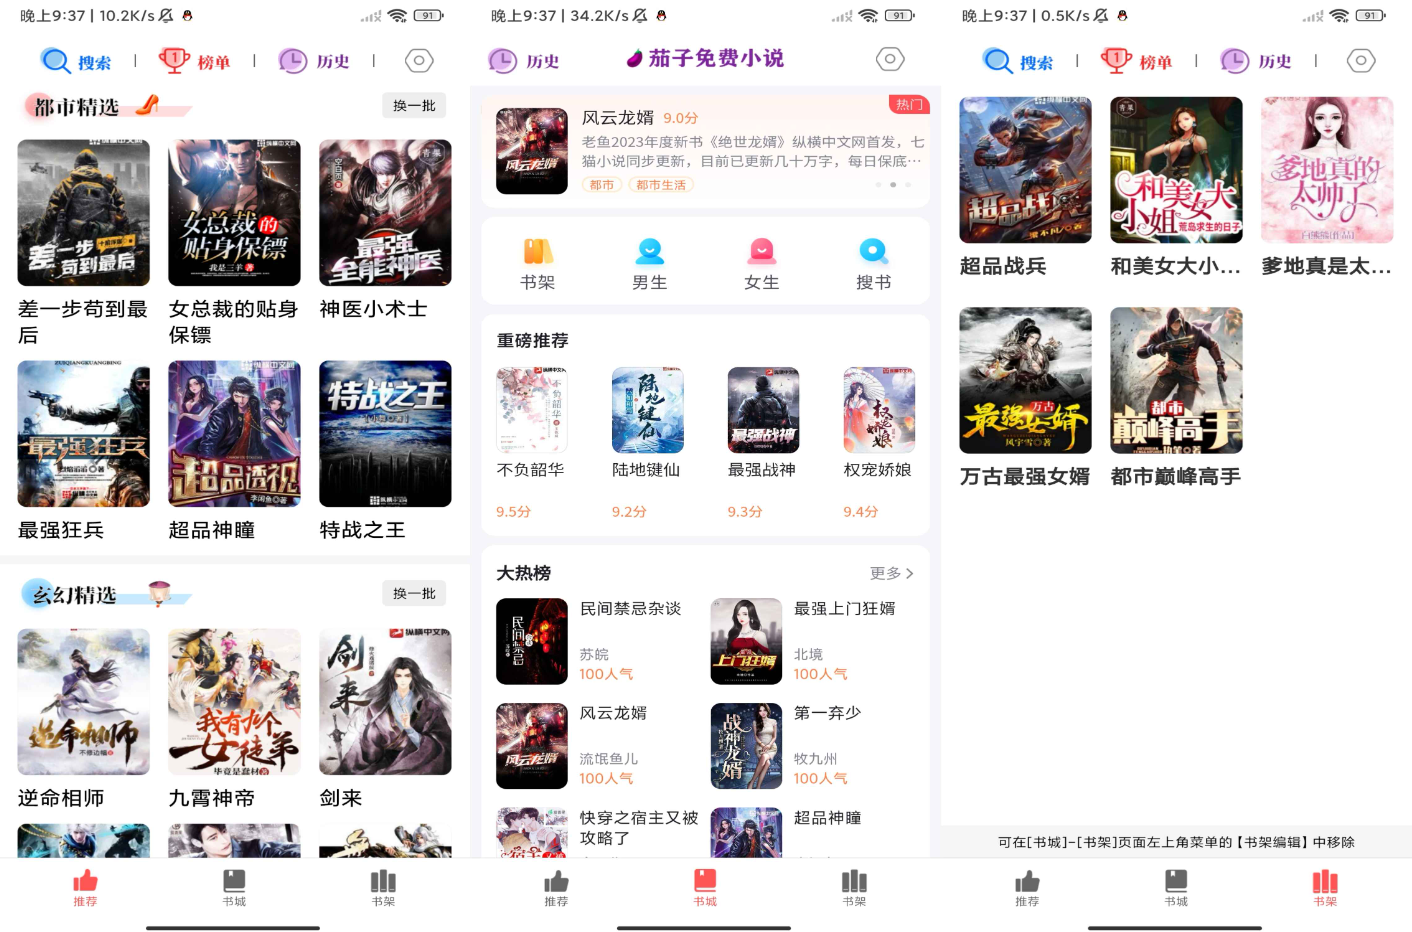Viewport: 1412px width, 932px height.
Task: Refresh 都市精选 with 换一批 button
Action: pyautogui.click(x=414, y=106)
